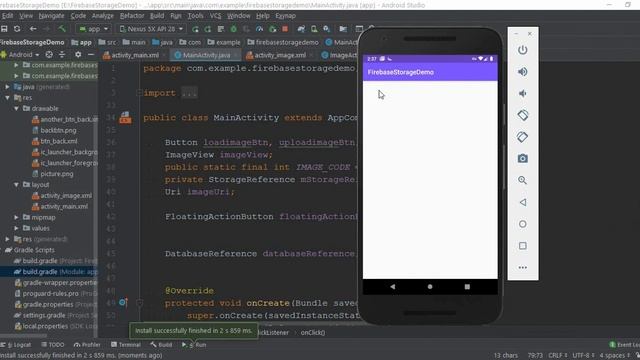The height and width of the screenshot is (360, 640).
Task: Open the Navigate menu
Action: [51, 16]
